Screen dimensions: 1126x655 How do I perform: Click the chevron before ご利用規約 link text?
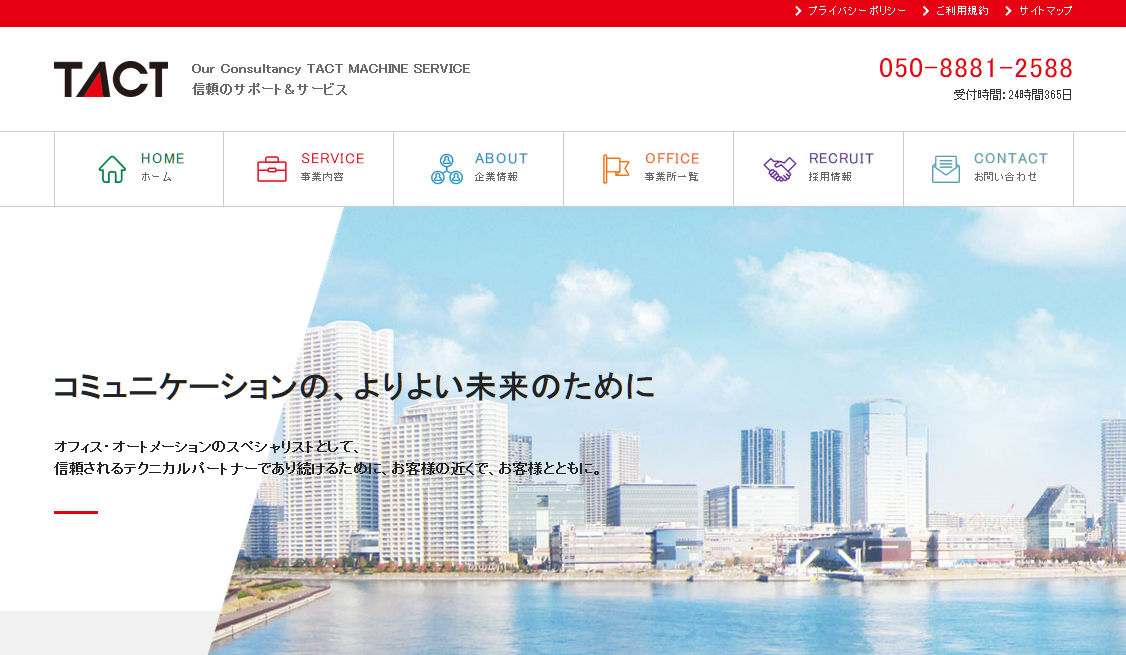click(x=925, y=11)
